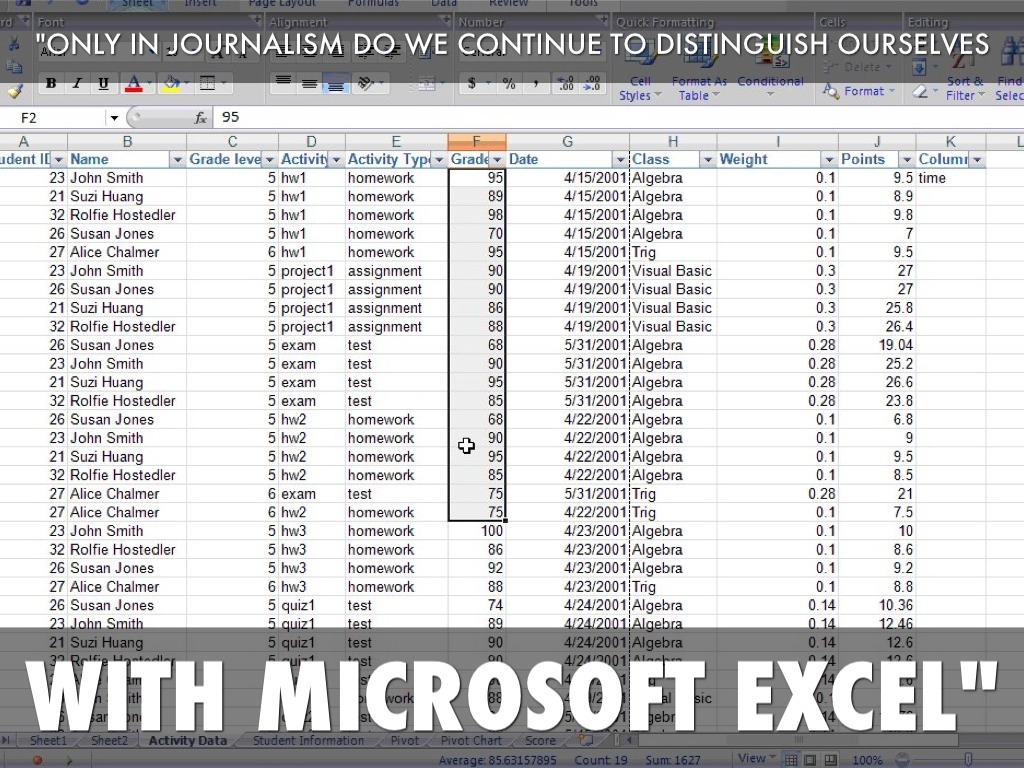The width and height of the screenshot is (1024, 768).
Task: Open the Name column filter dropdown
Action: 177,160
